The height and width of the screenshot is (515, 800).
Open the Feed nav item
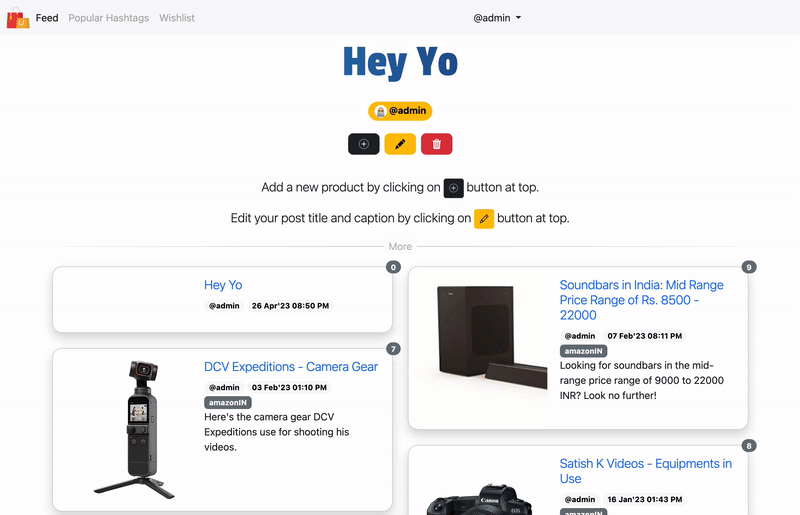pyautogui.click(x=47, y=18)
